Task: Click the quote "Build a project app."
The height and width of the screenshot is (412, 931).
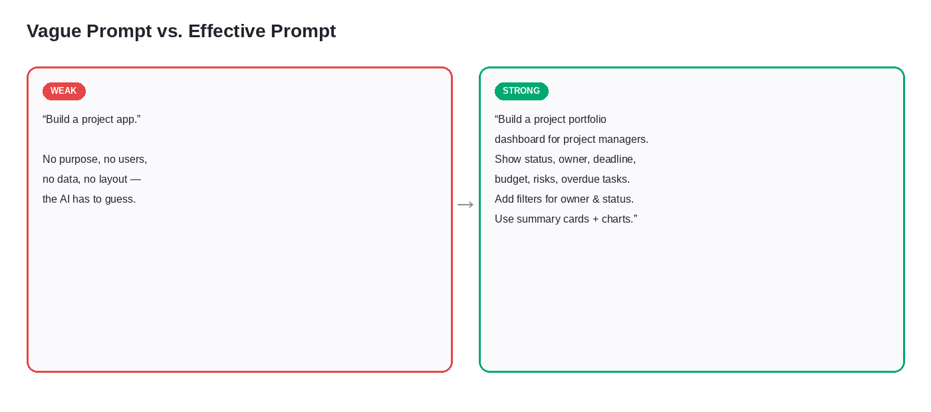Action: click(x=91, y=119)
